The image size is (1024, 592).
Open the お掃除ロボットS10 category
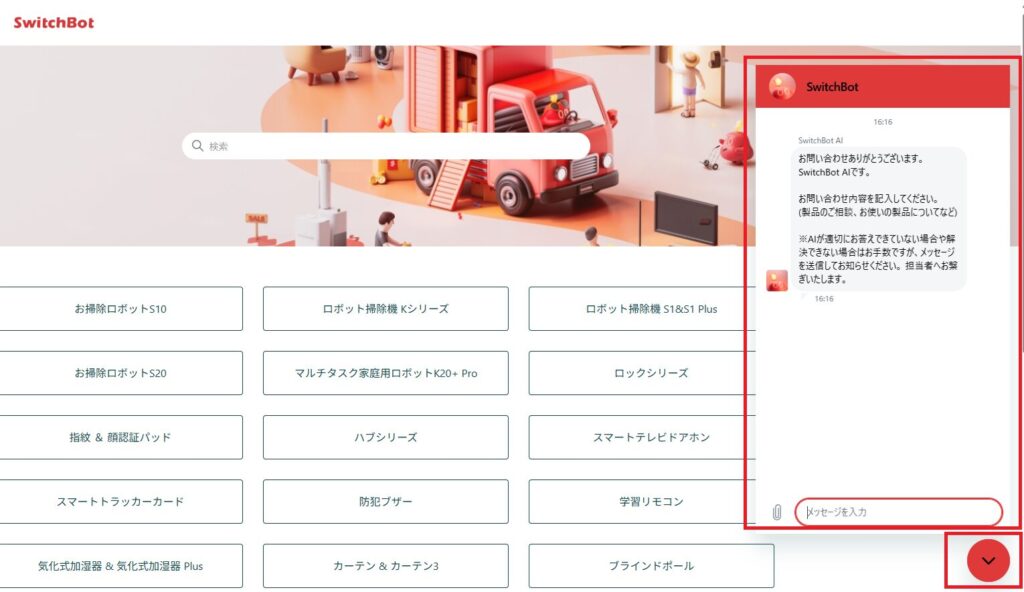(121, 308)
